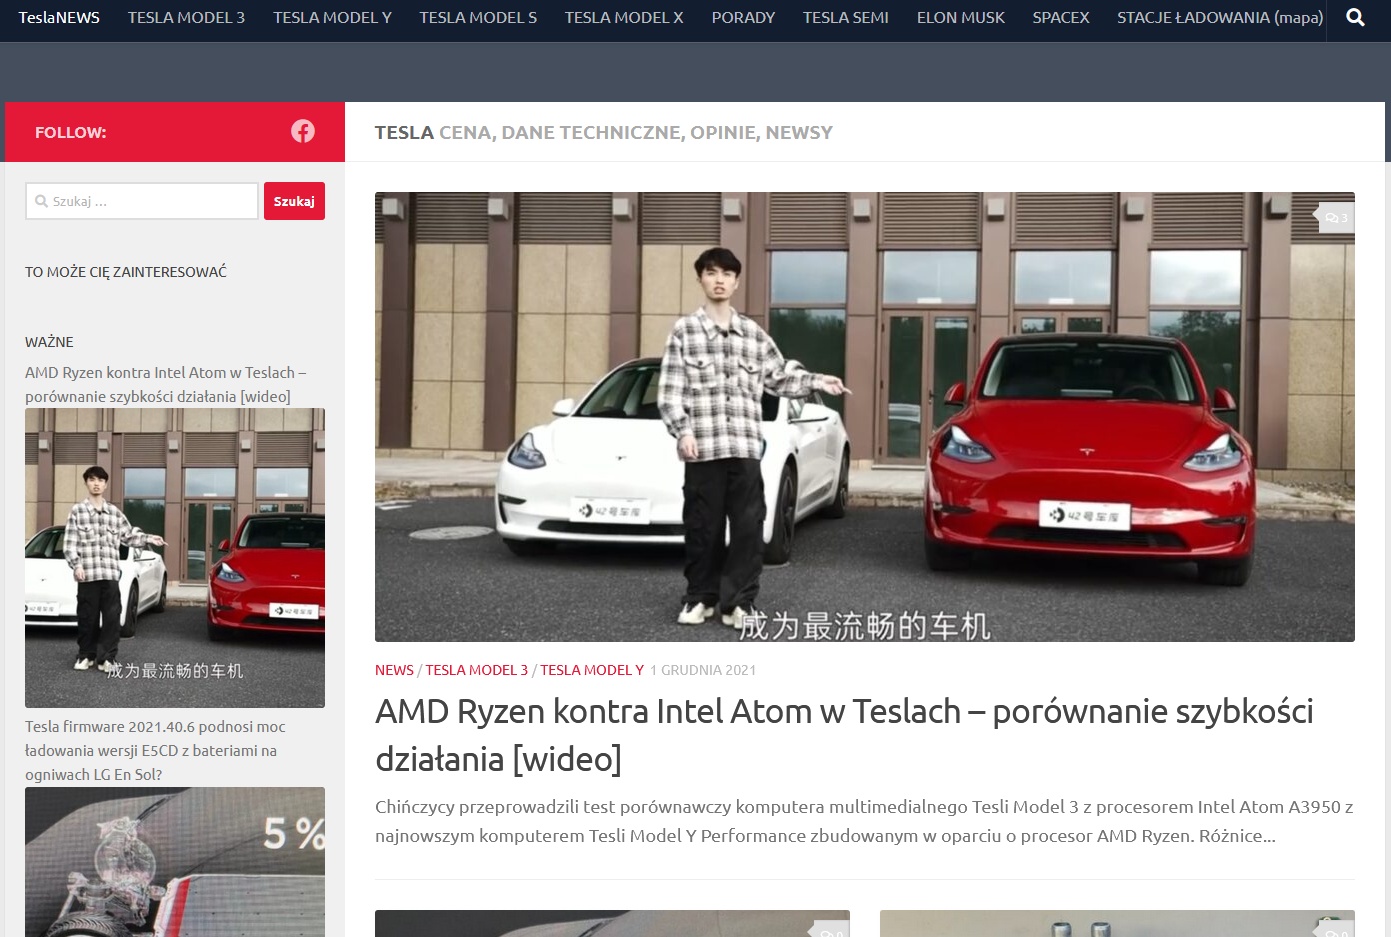Click the 1 GRUDNIA 2021 date text
Screen dimensions: 1391x937
[703, 670]
